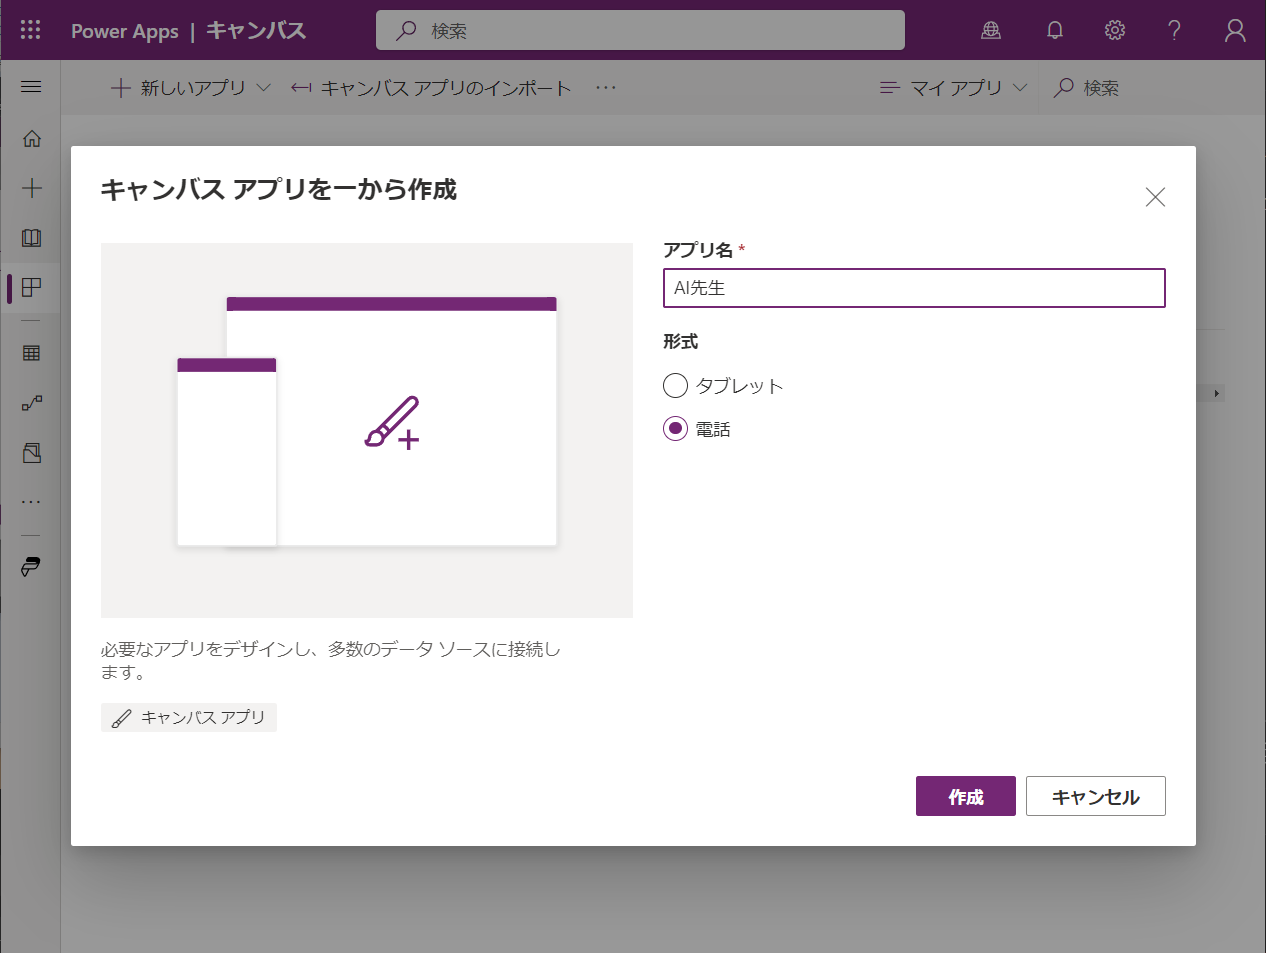Open the ... overflow in the sidebar
The width and height of the screenshot is (1266, 953).
(x=30, y=501)
